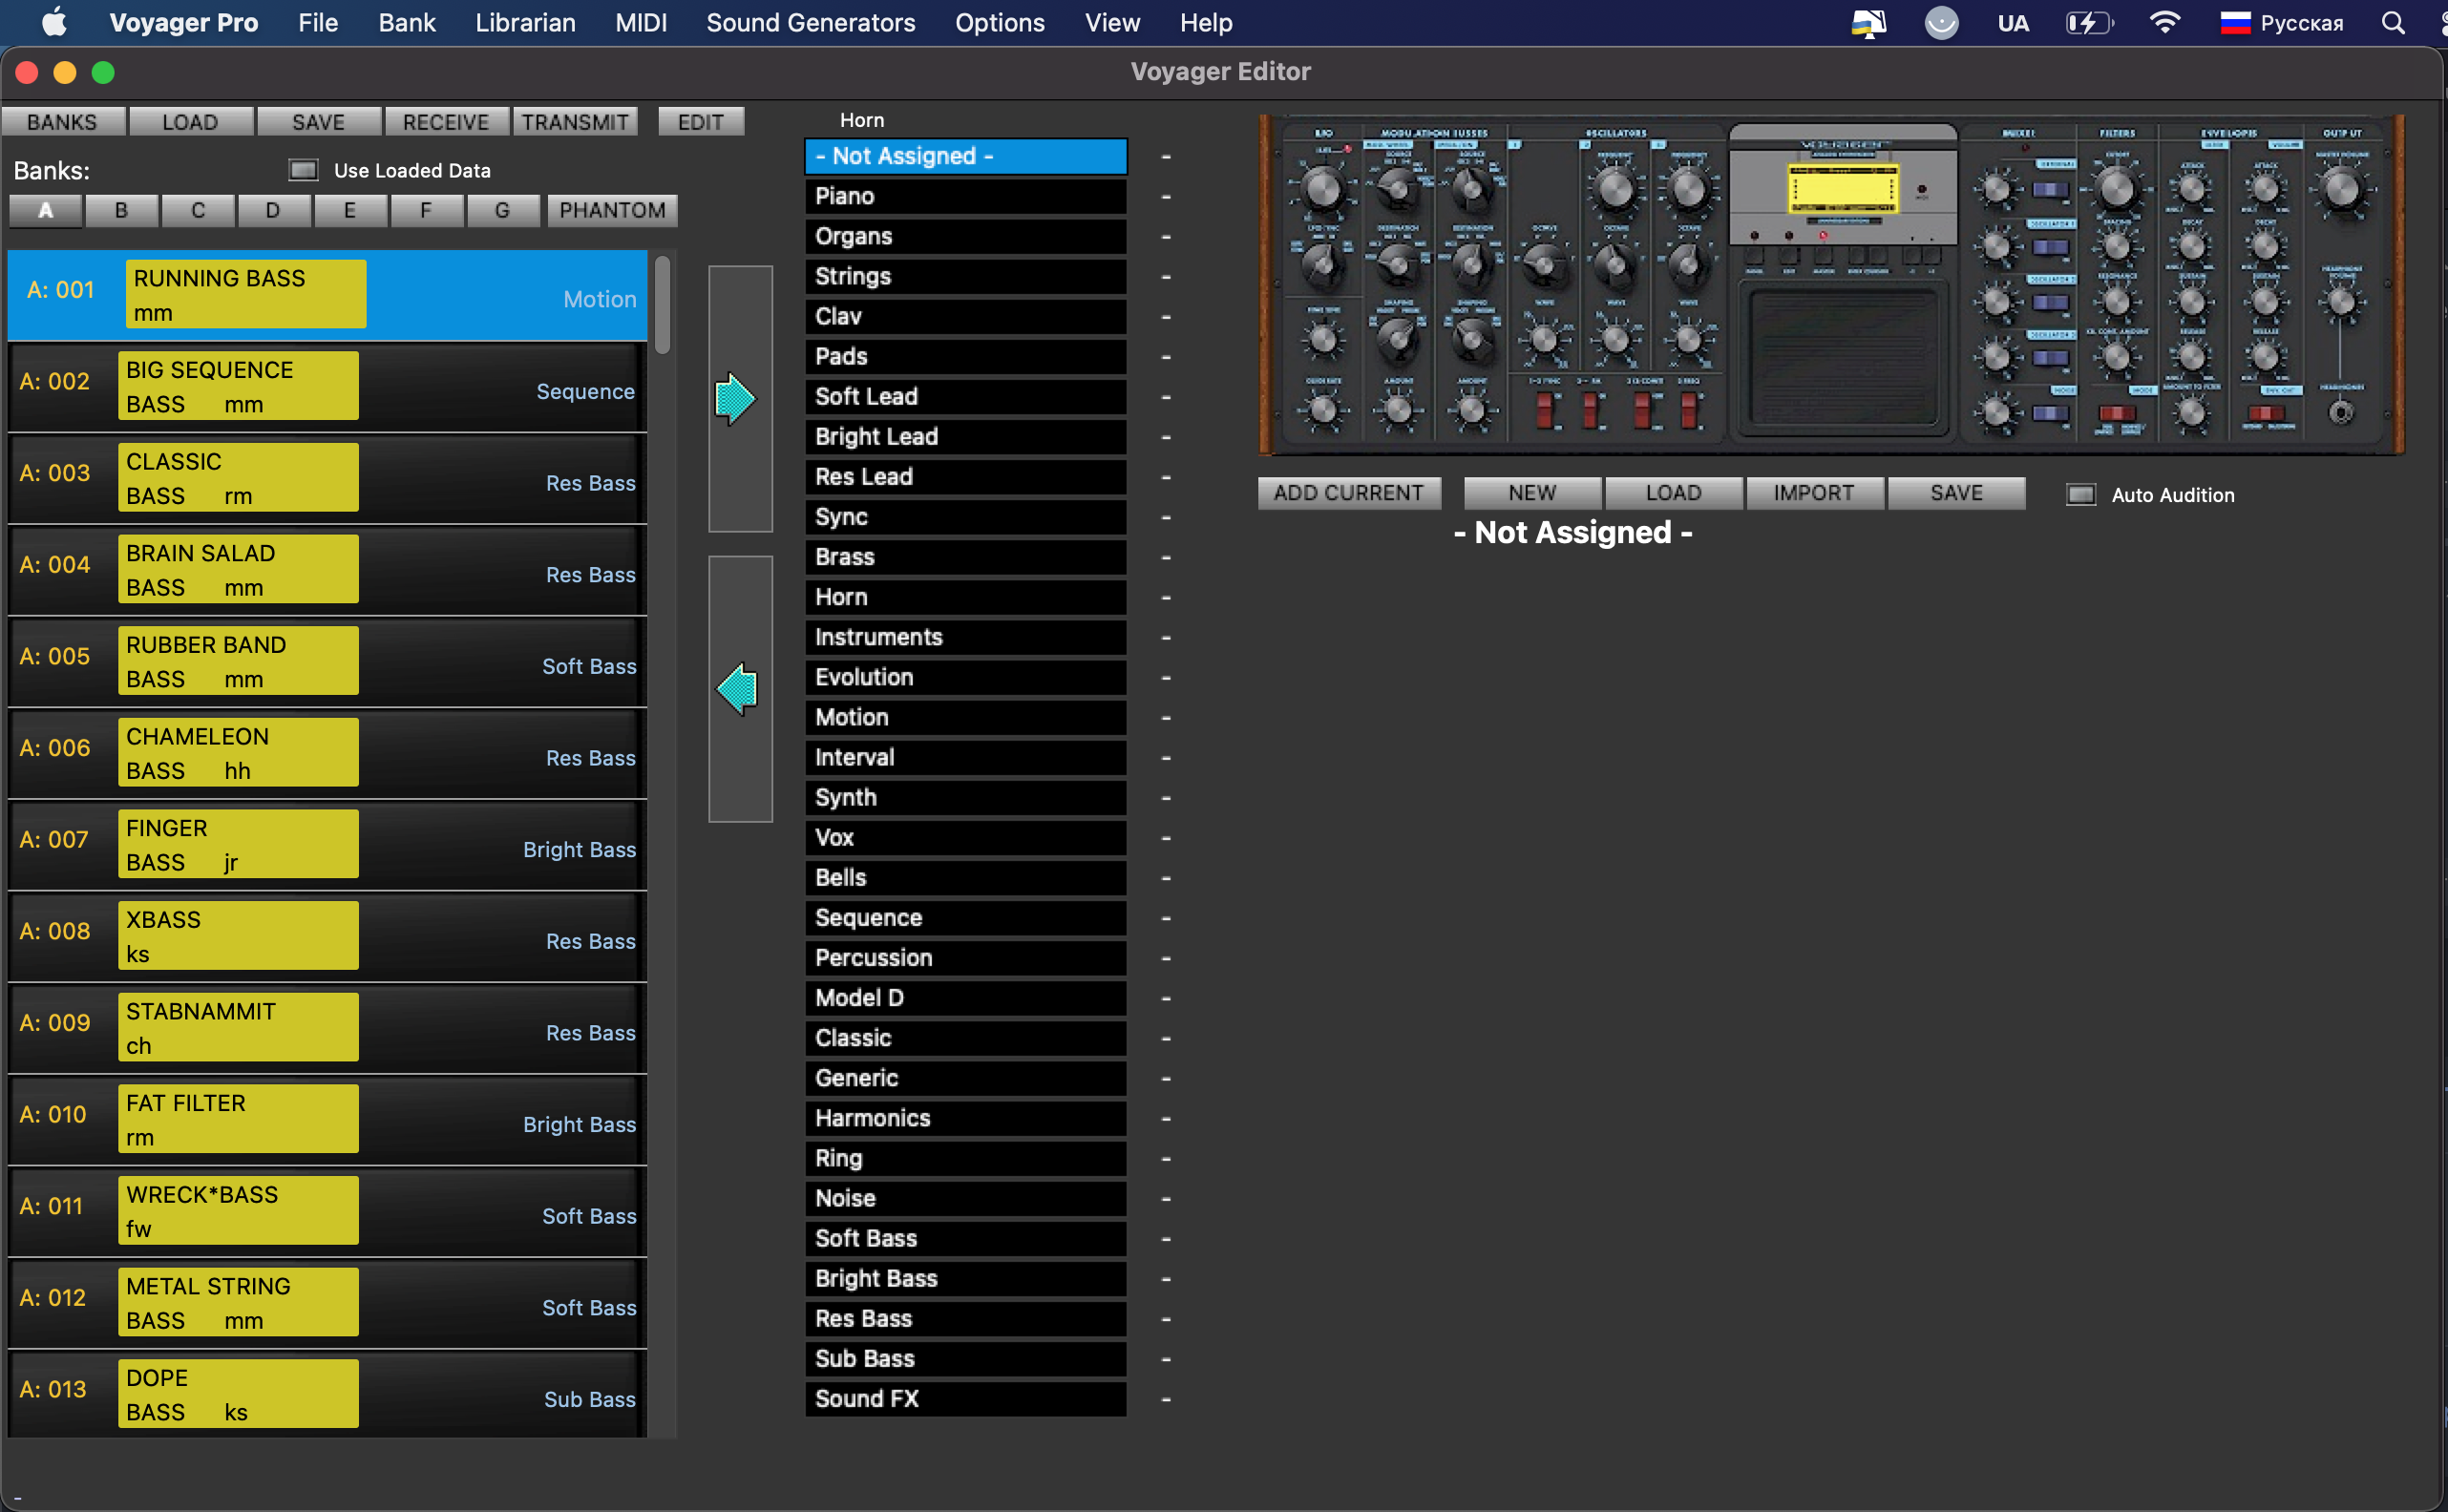The width and height of the screenshot is (2448, 1512).
Task: Open the Librarian menu
Action: tap(525, 23)
